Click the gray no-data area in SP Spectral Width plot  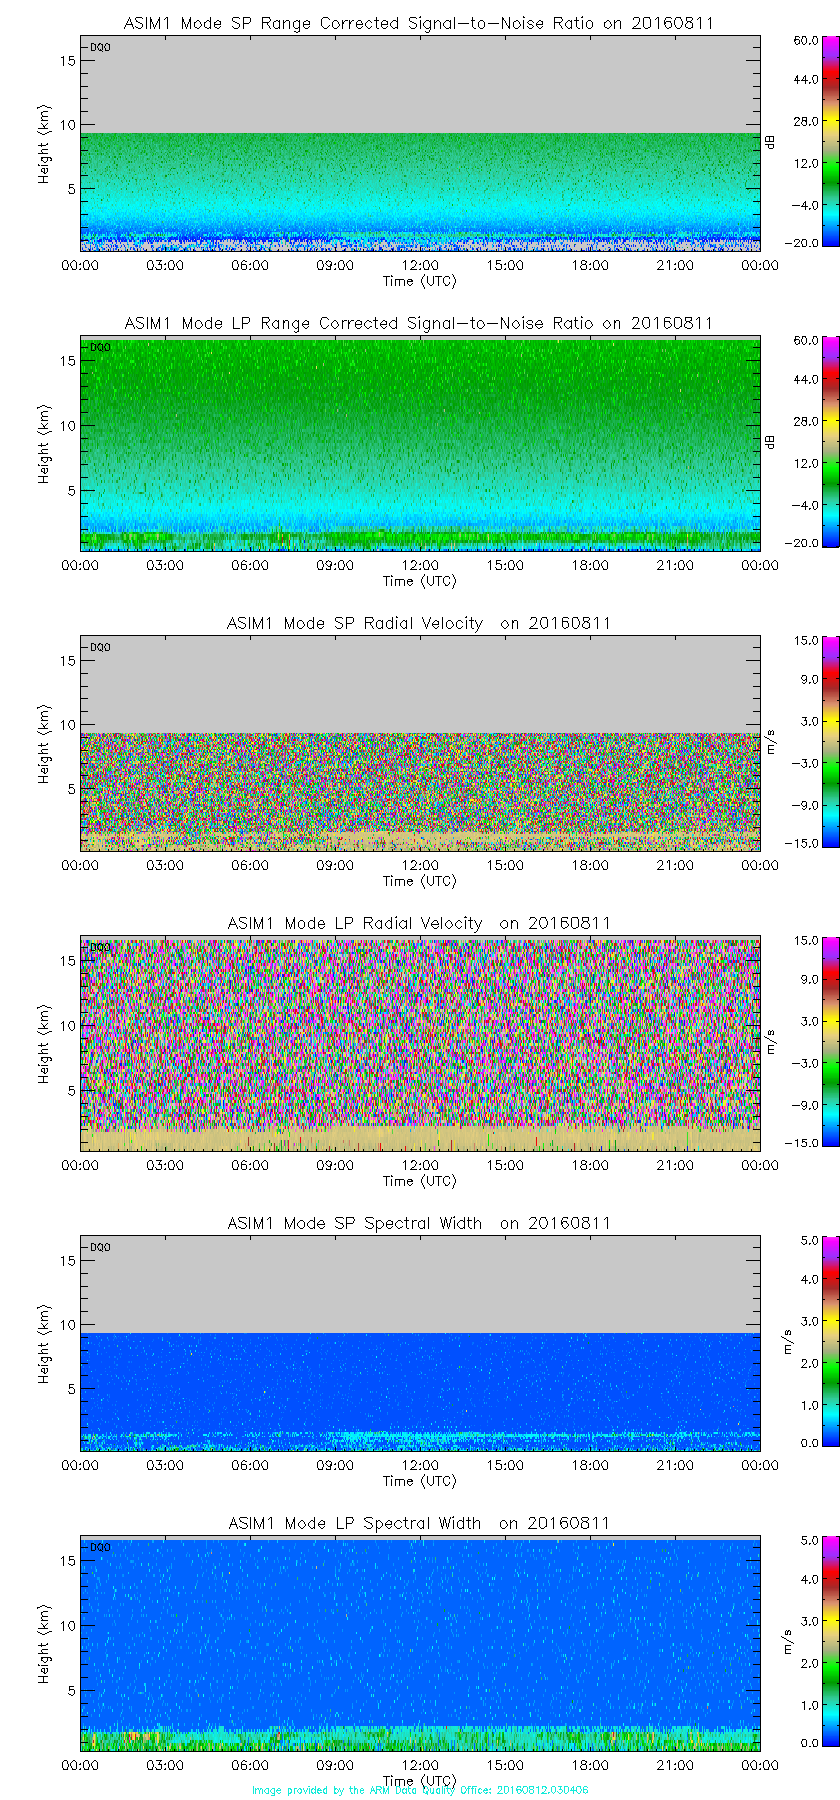[420, 1285]
